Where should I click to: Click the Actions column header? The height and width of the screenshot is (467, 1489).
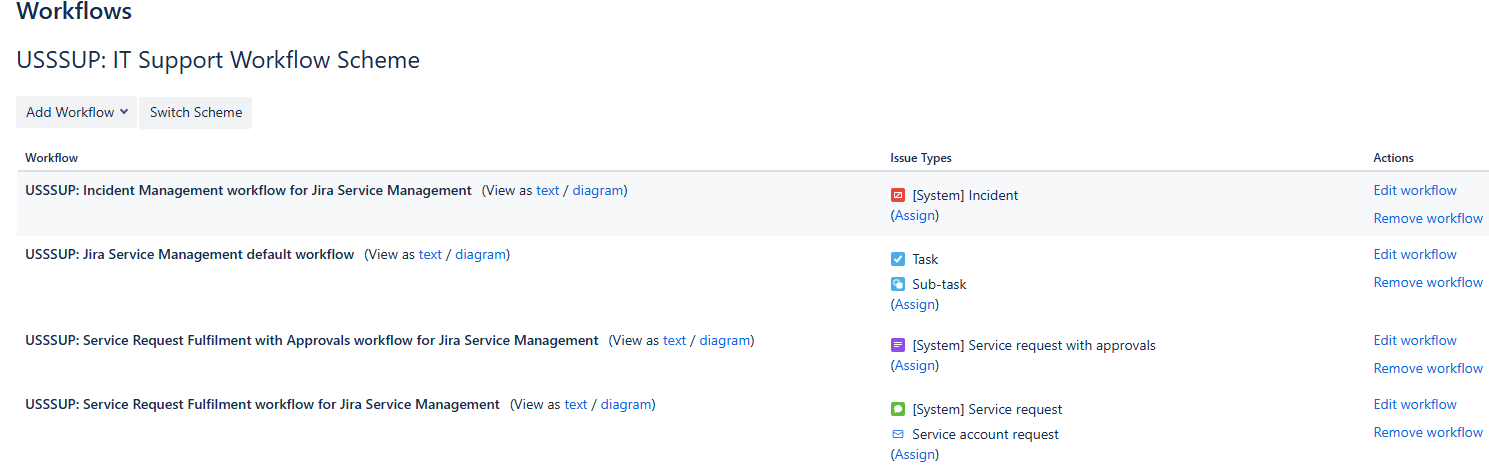[1393, 158]
